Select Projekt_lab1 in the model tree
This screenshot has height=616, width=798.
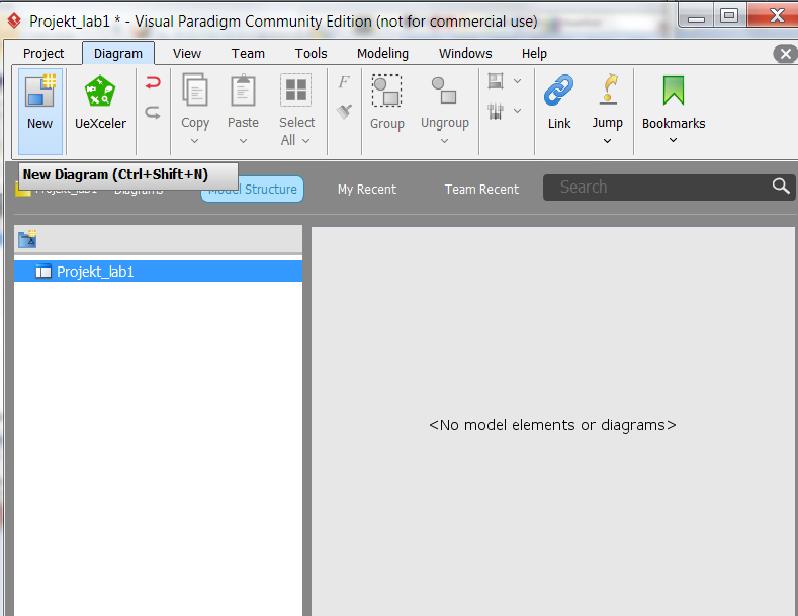click(x=158, y=271)
